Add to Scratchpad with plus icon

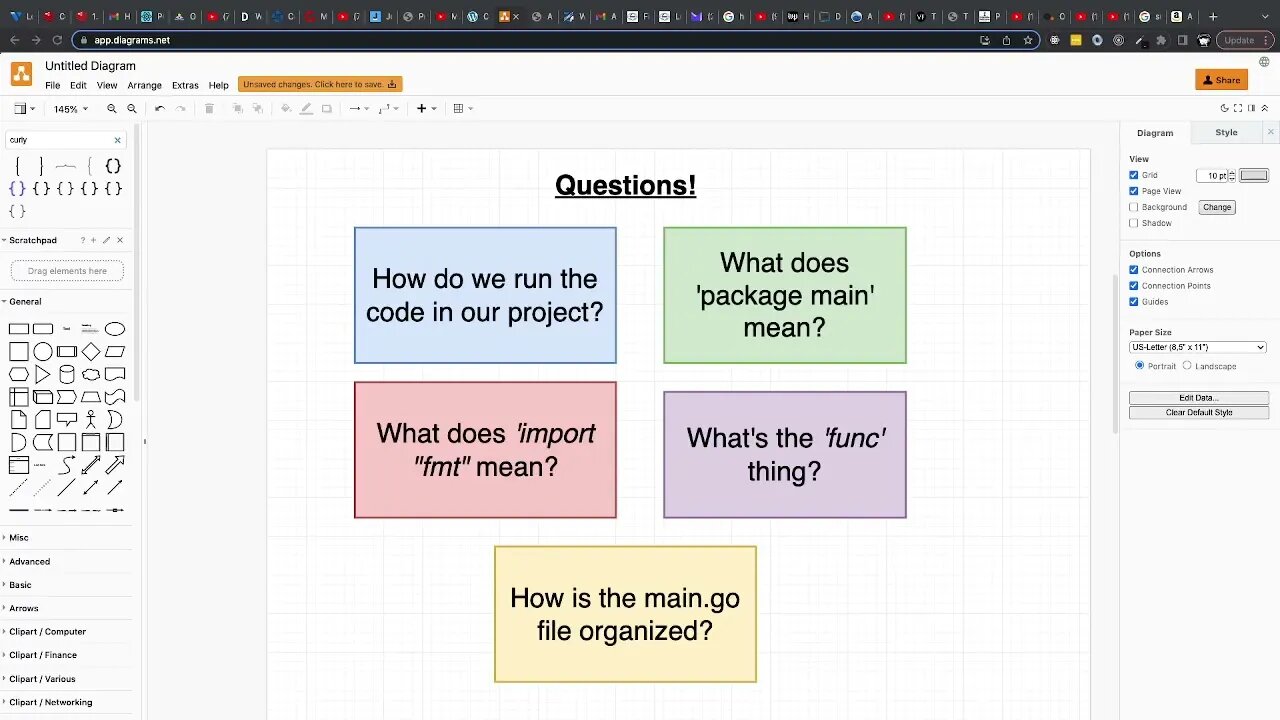tap(94, 240)
